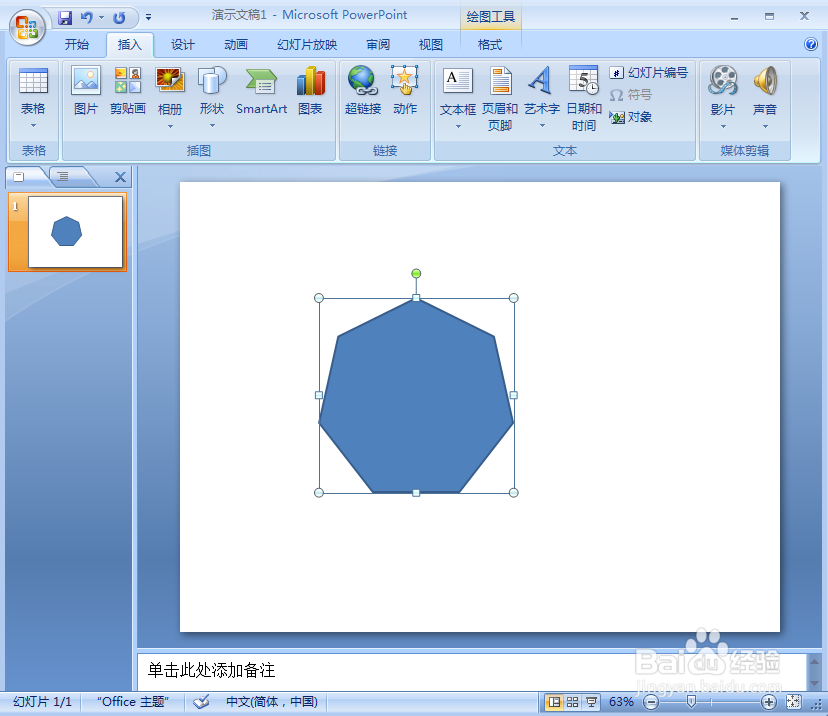Viewport: 828px width, 716px height.
Task: Start Slide Show view from status bar
Action: pos(591,702)
